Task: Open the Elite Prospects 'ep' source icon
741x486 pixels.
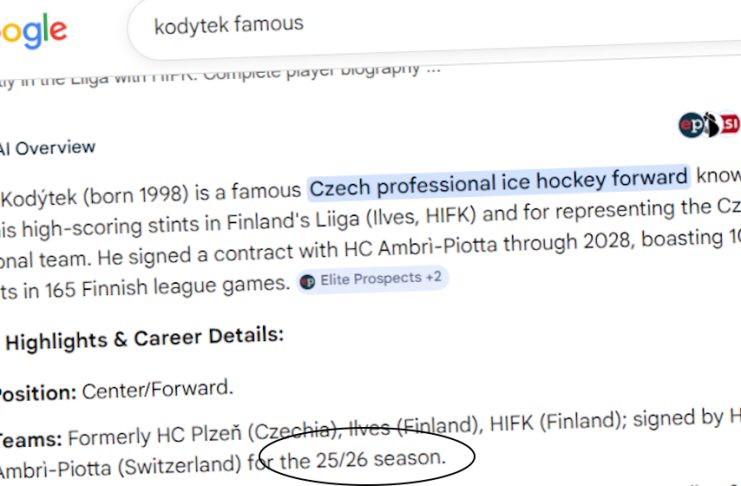Action: pyautogui.click(x=689, y=124)
